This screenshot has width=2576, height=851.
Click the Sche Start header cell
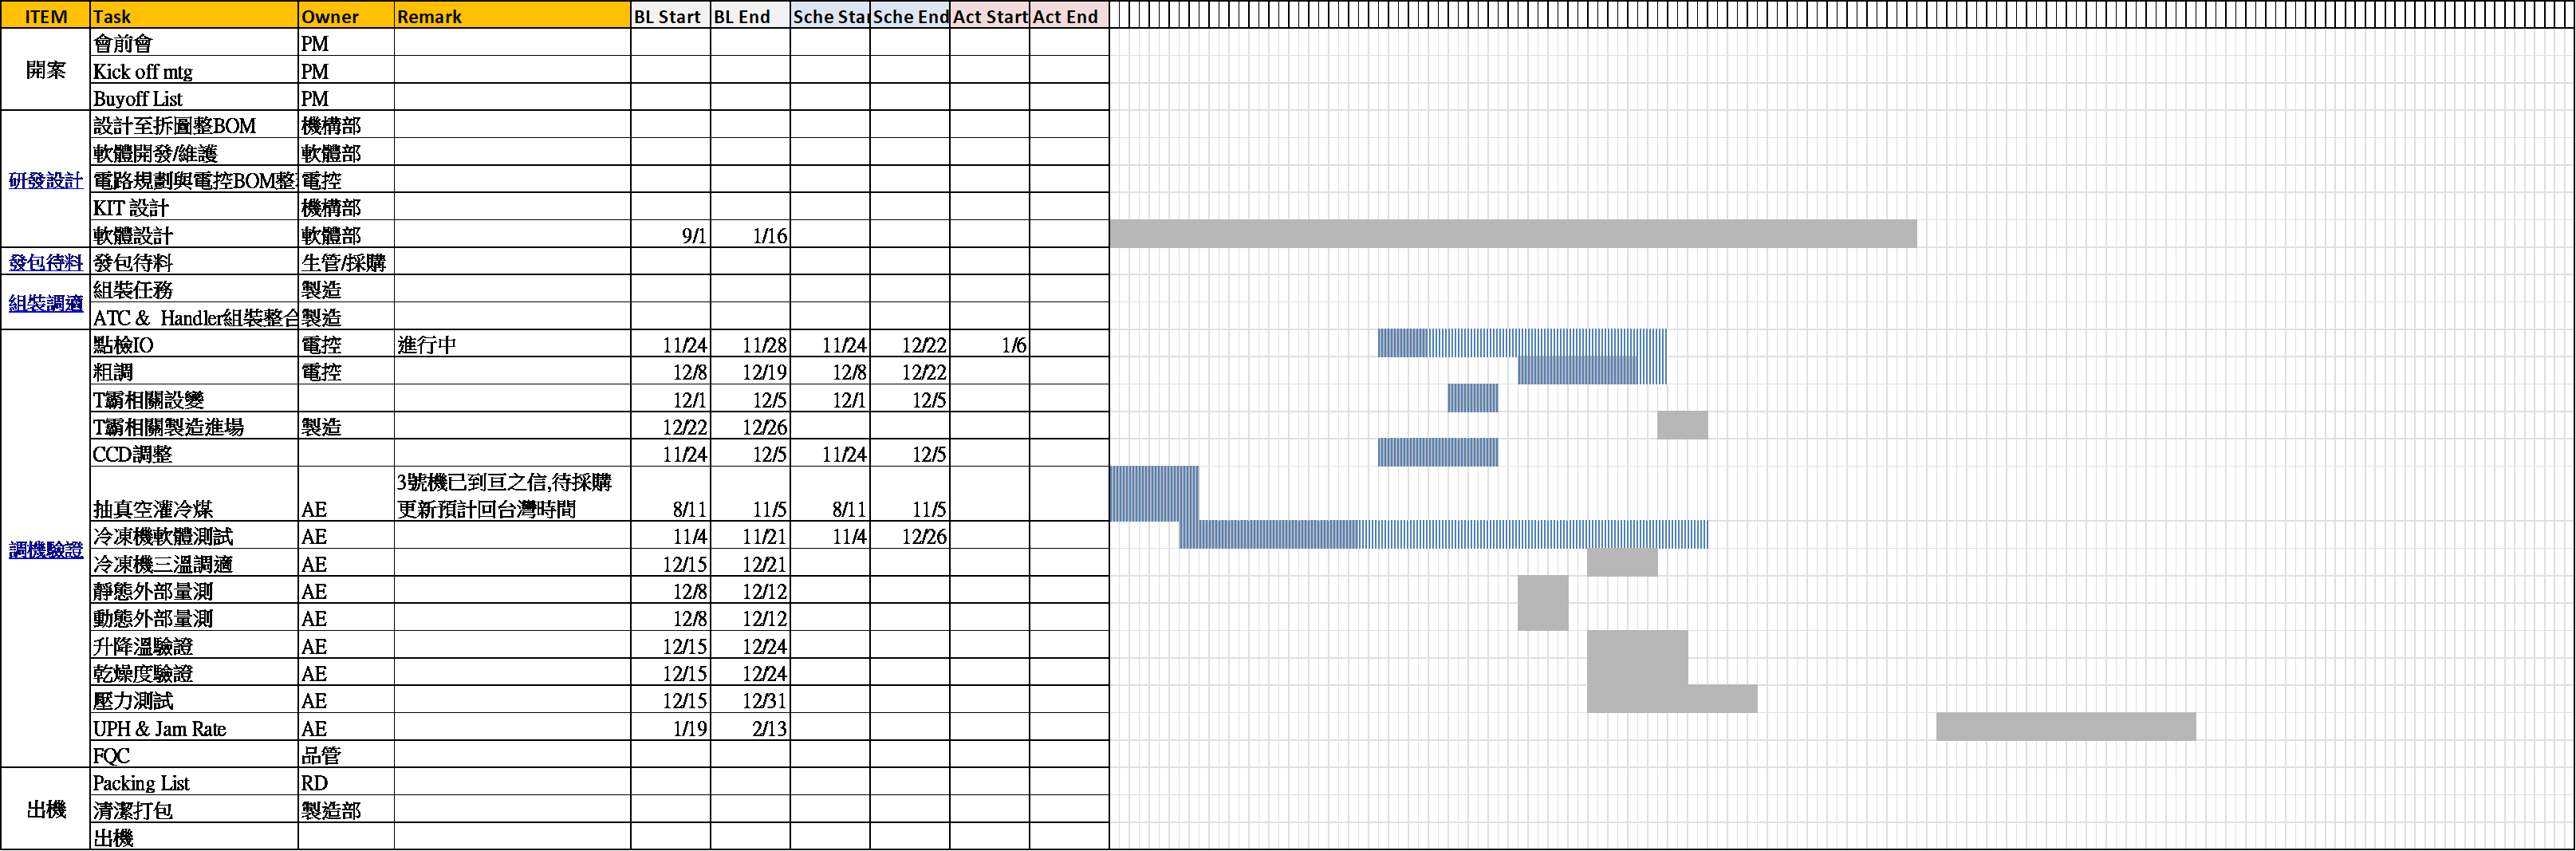829,16
